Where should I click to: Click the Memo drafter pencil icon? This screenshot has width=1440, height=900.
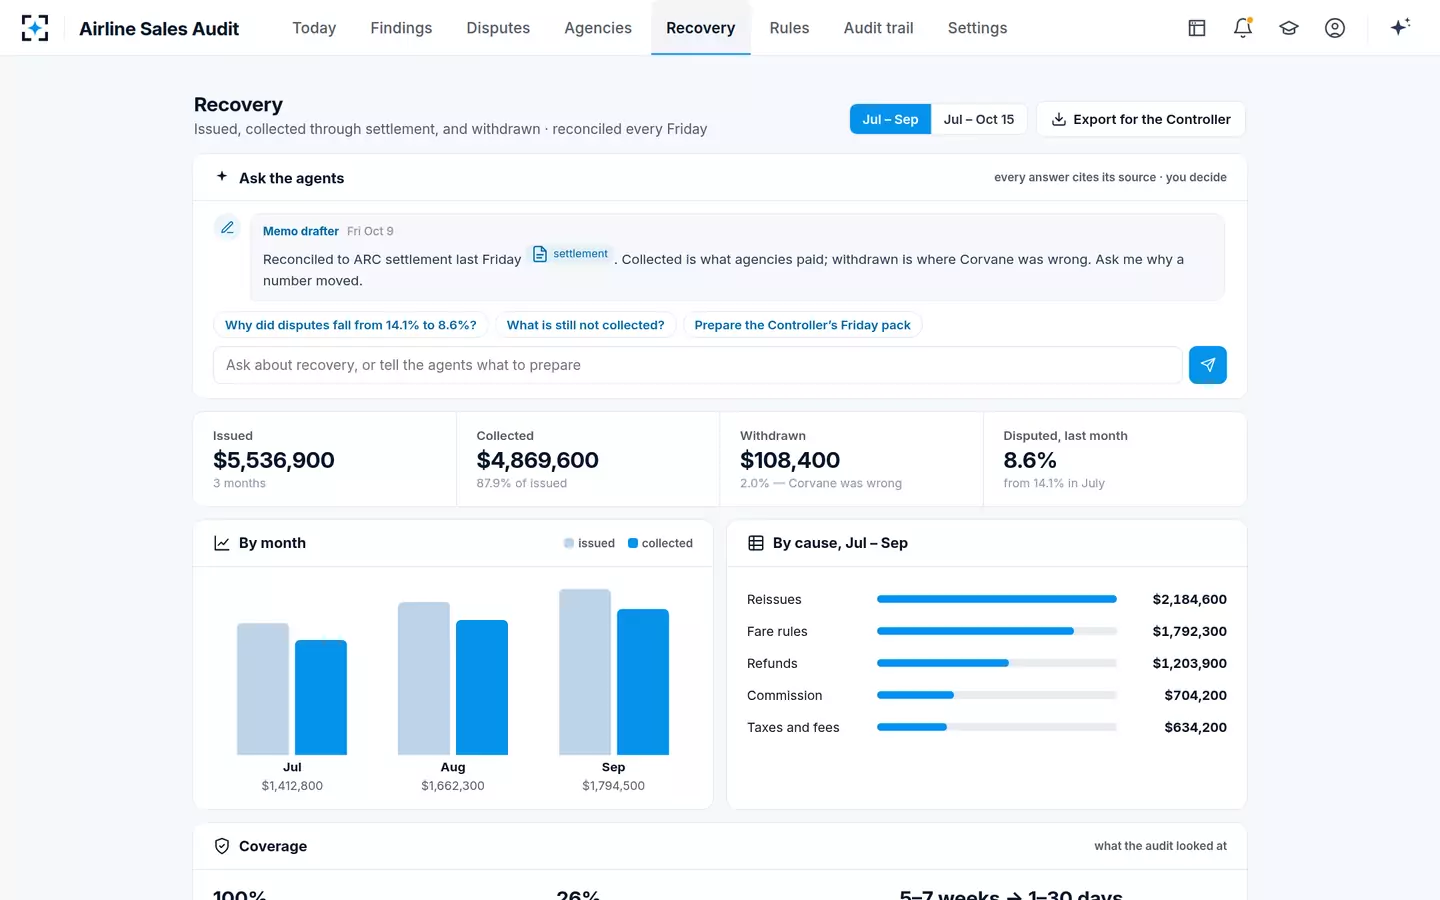click(228, 228)
